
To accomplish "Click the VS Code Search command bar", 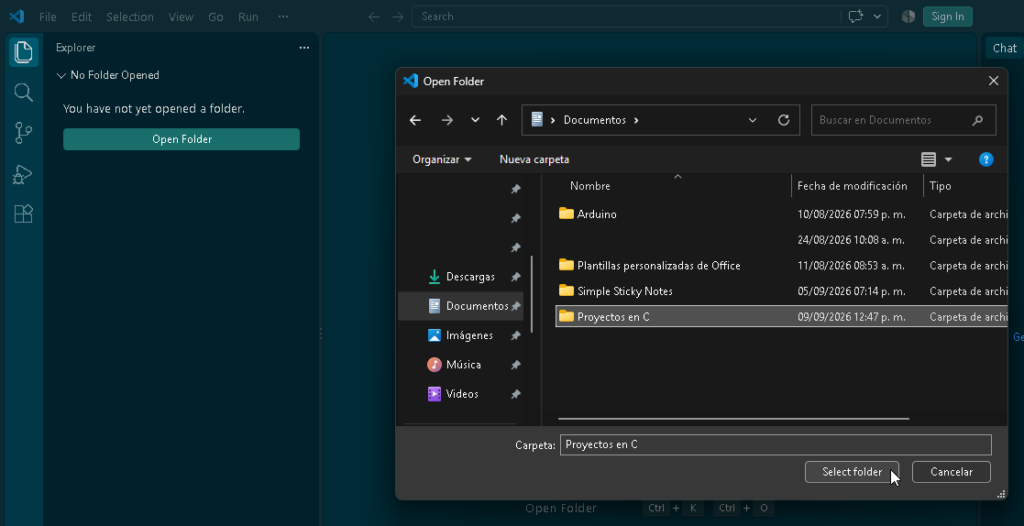I will (626, 17).
